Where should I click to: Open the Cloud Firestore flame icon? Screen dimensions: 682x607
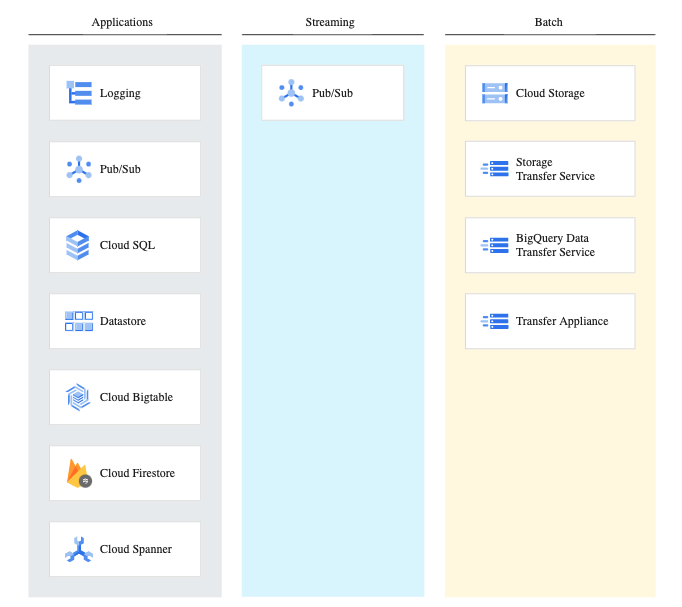pos(78,473)
